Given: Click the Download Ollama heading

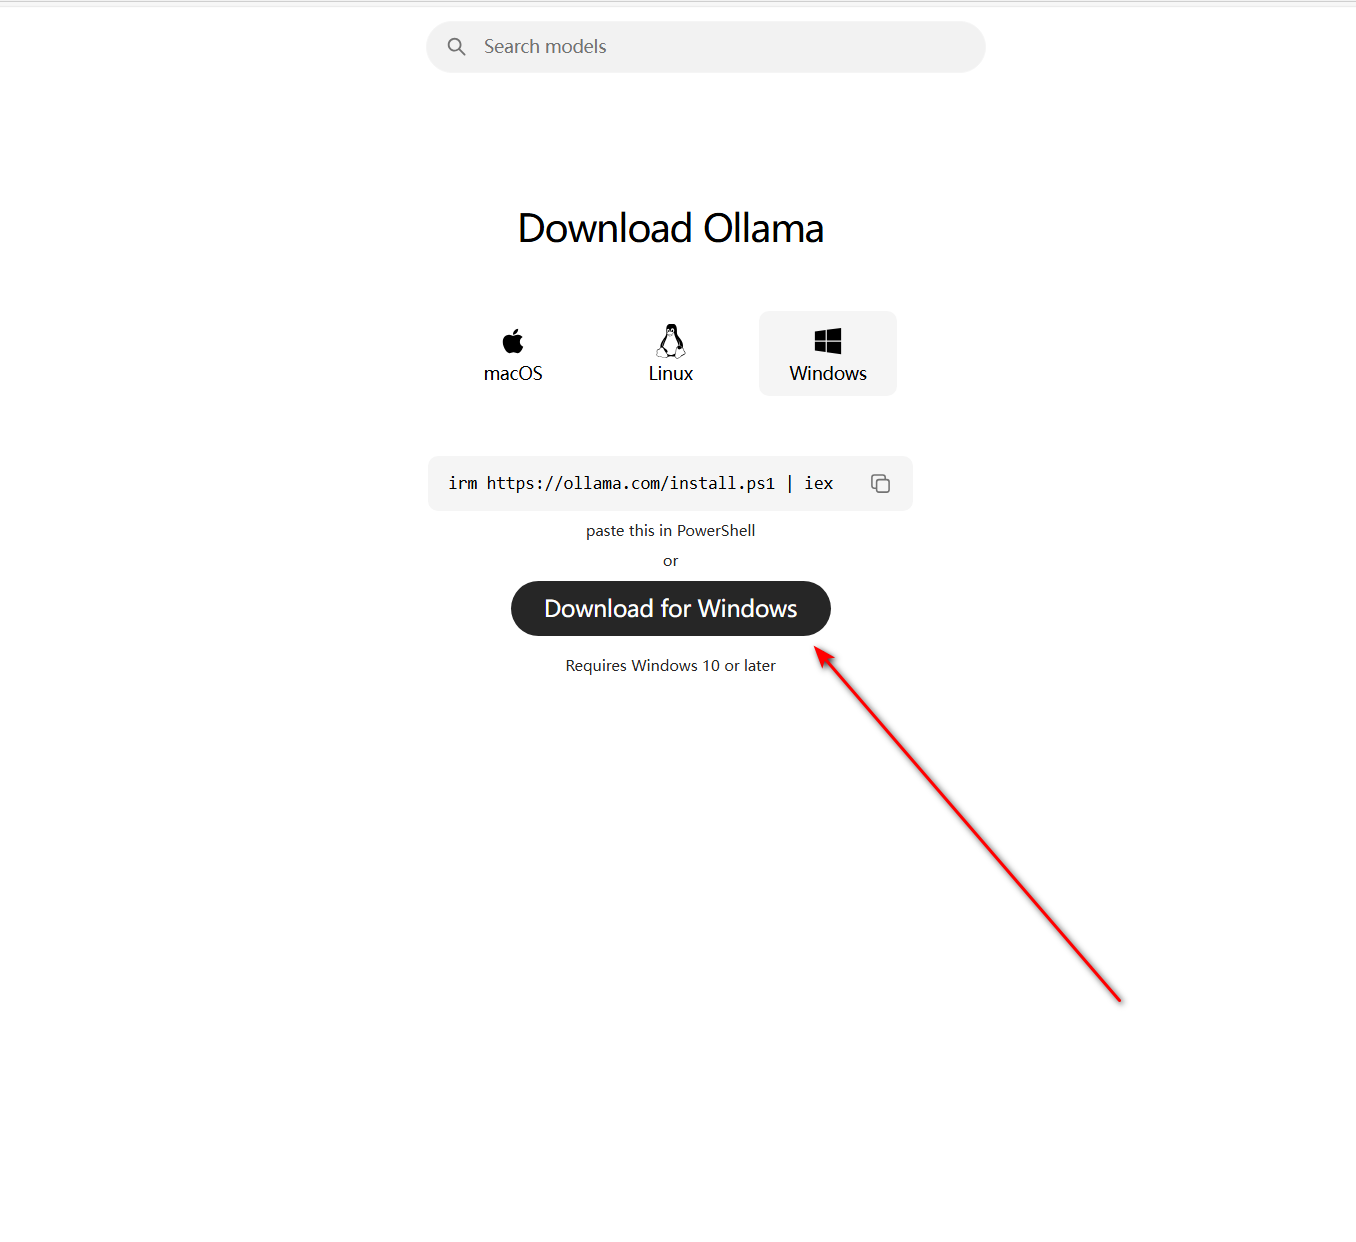Looking at the screenshot, I should (671, 229).
